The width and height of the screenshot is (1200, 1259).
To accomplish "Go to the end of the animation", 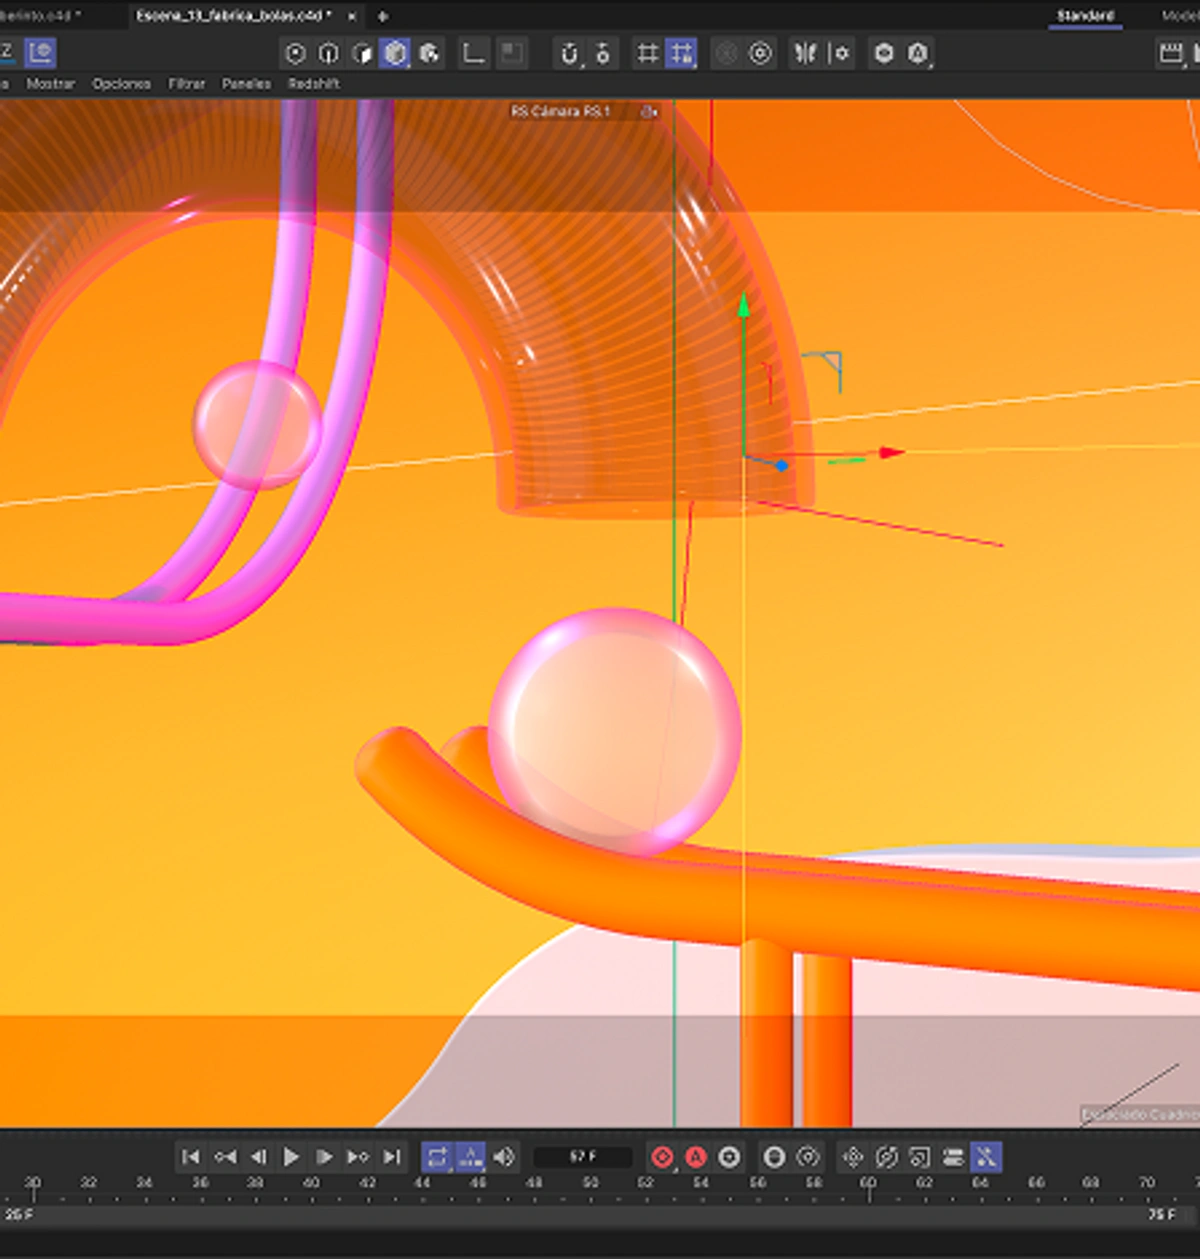I will (x=392, y=1157).
